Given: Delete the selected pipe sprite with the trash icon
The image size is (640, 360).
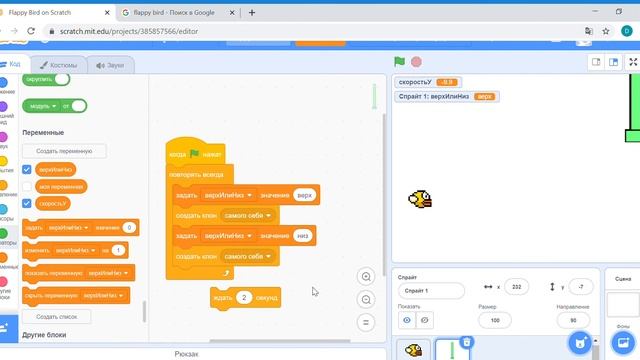Looking at the screenshot, I should click(467, 342).
